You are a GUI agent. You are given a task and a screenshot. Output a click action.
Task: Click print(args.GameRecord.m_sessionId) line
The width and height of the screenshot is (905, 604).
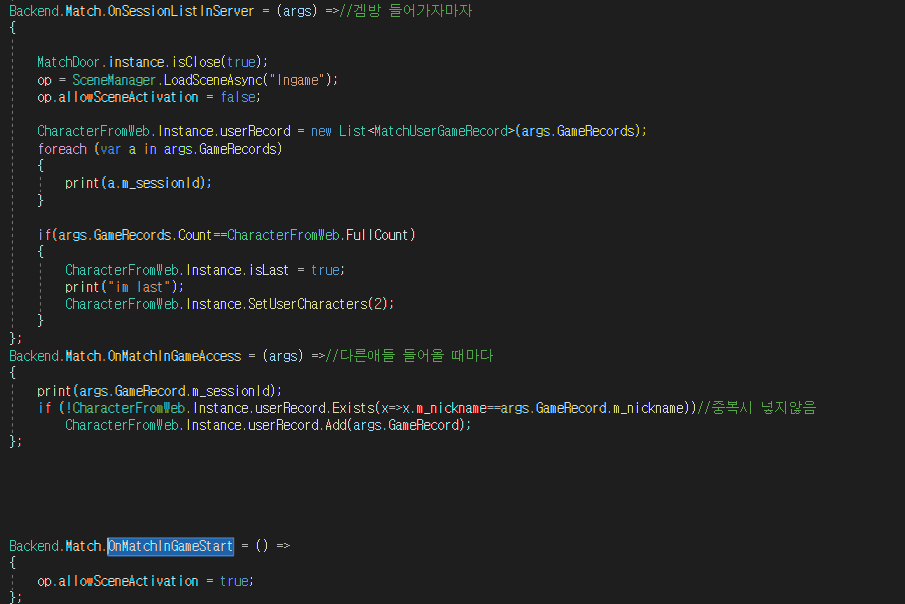coord(159,391)
